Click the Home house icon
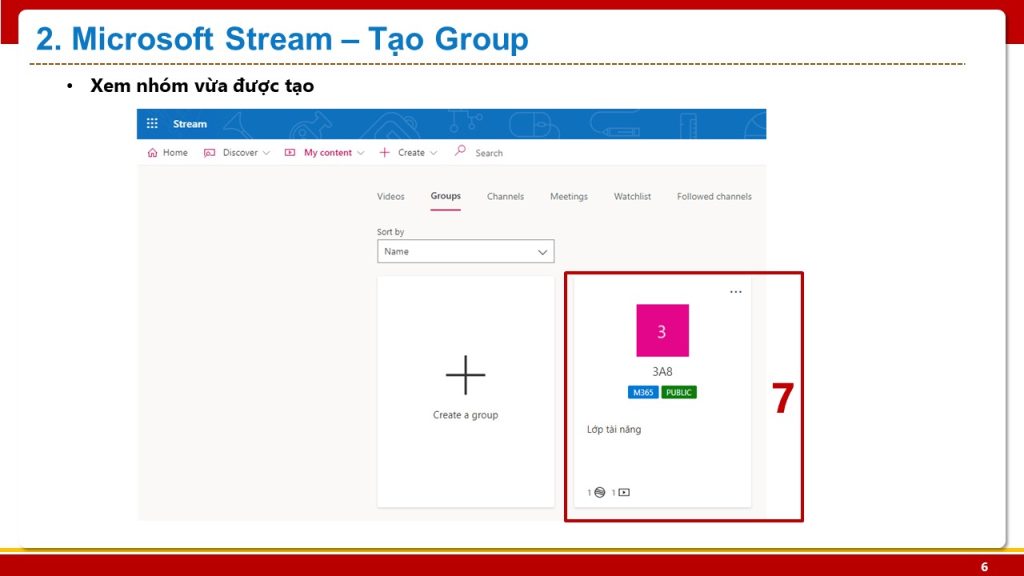 152,153
